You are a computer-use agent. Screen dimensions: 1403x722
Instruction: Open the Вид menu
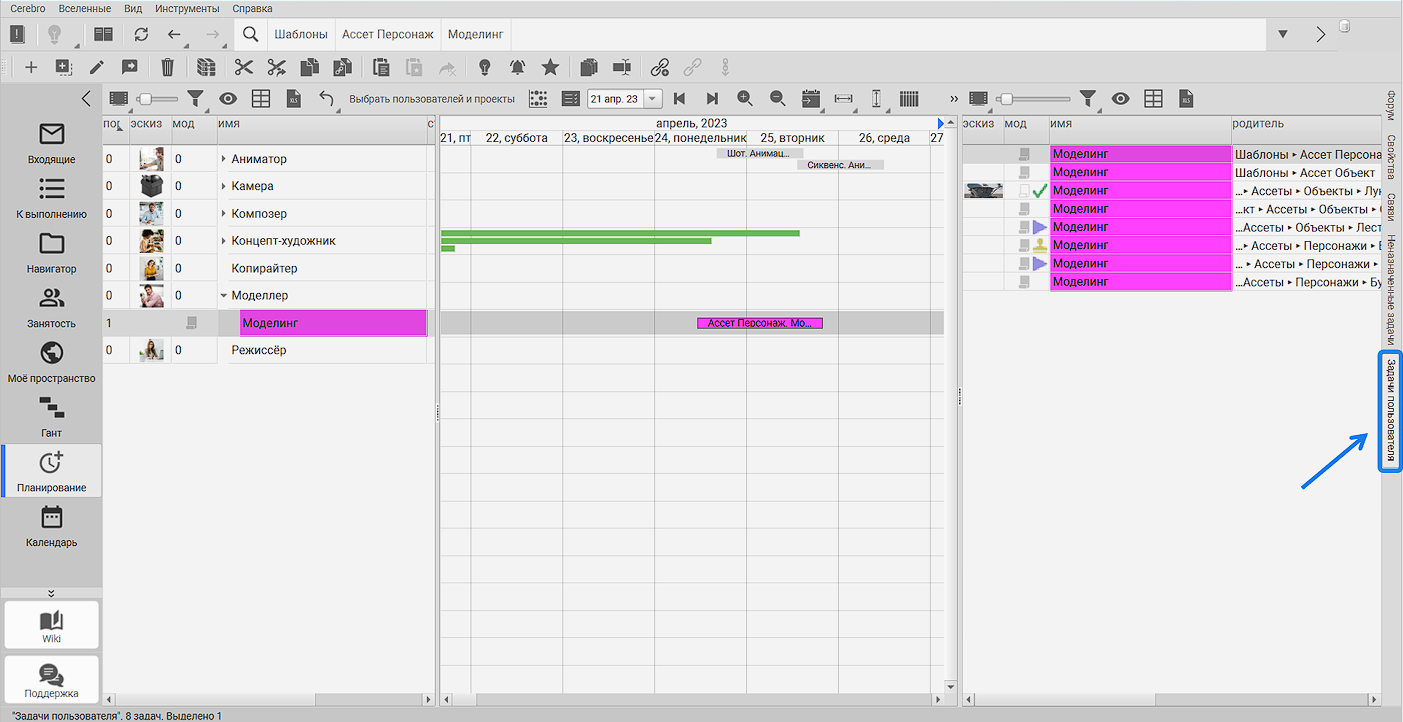pos(133,8)
